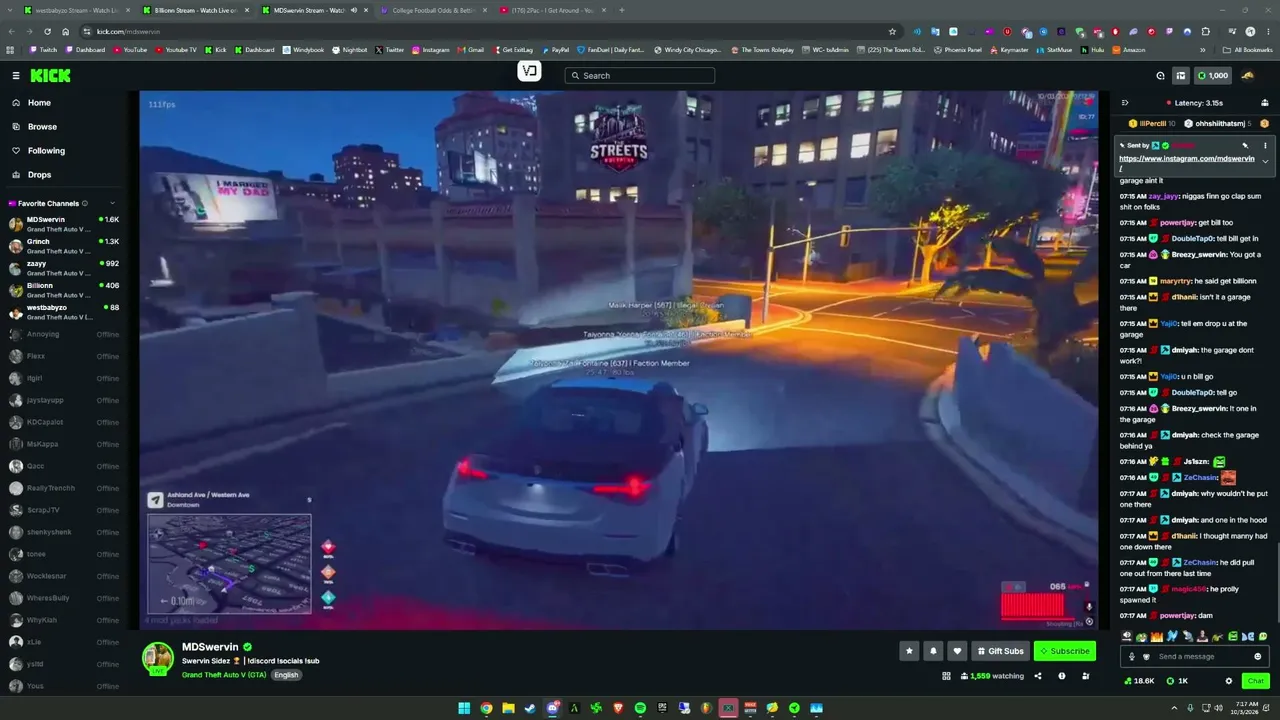The image size is (1280, 720).
Task: Open the emoji picker in chat box
Action: 1258,656
